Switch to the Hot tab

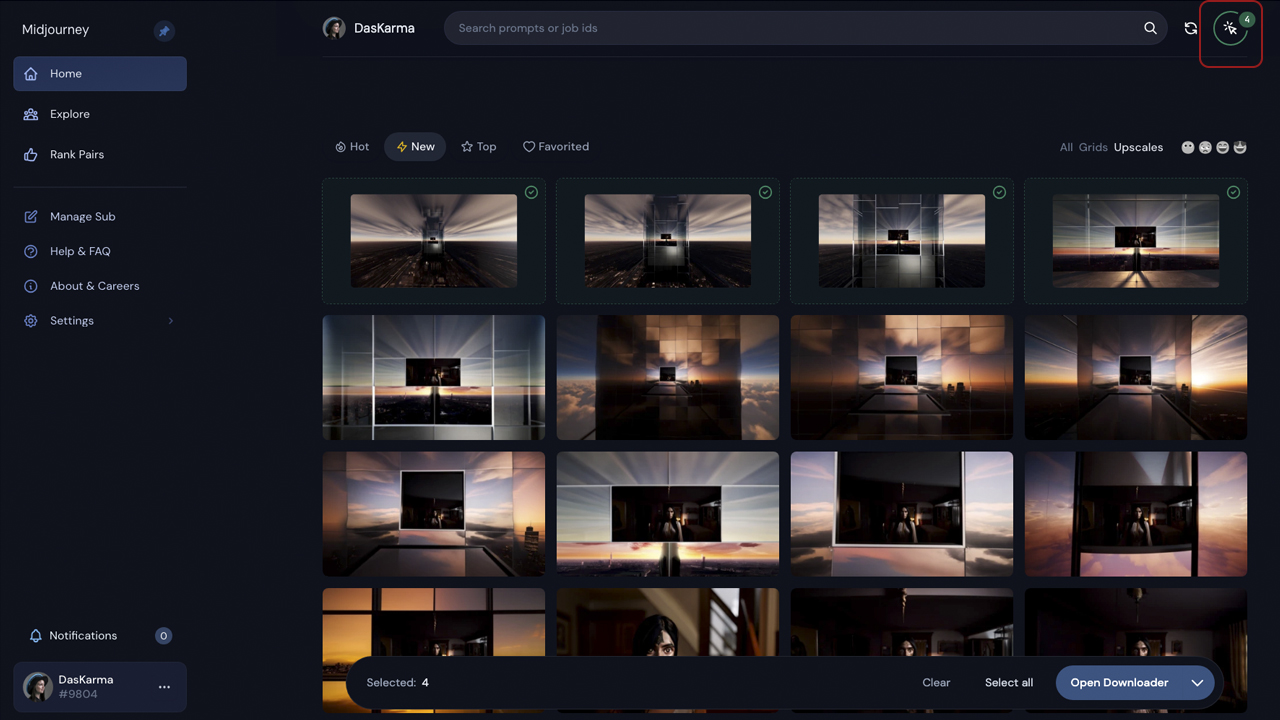pos(352,147)
